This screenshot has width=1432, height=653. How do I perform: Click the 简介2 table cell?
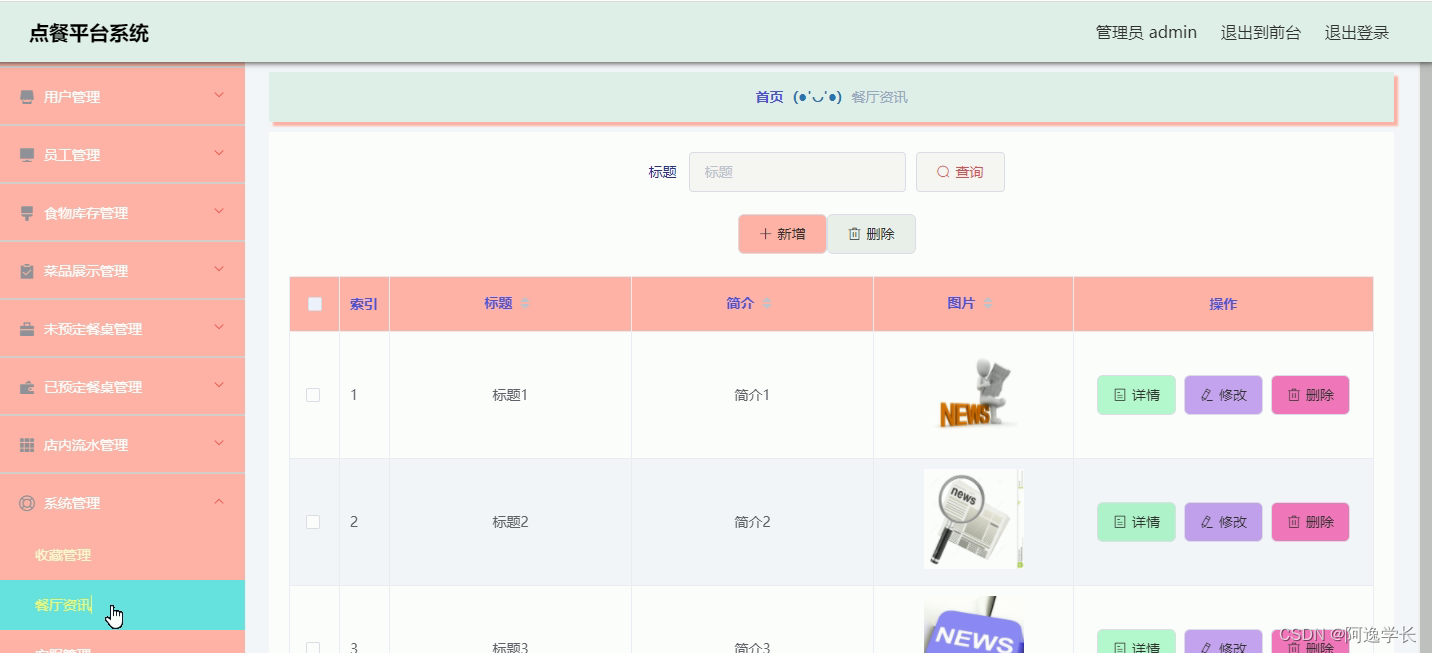pos(752,522)
